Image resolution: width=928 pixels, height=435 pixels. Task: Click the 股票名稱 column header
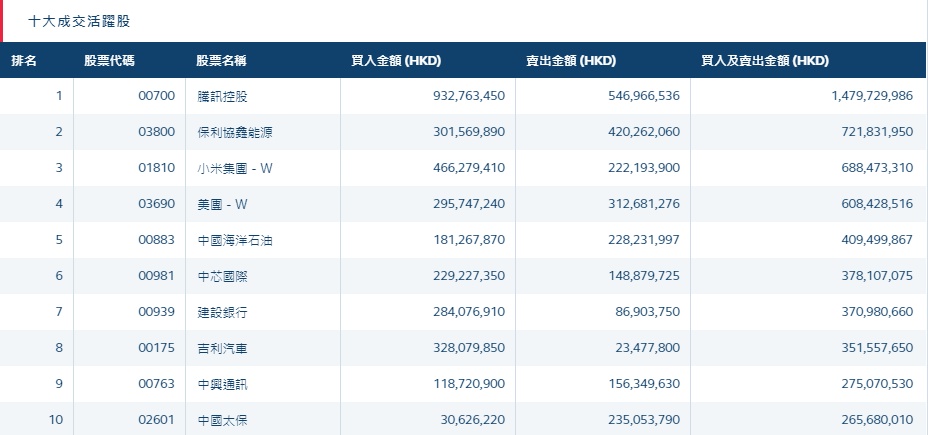[221, 60]
